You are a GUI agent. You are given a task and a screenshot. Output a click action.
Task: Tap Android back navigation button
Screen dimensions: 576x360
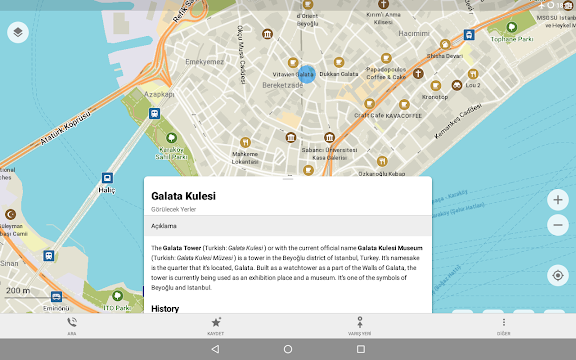click(216, 349)
